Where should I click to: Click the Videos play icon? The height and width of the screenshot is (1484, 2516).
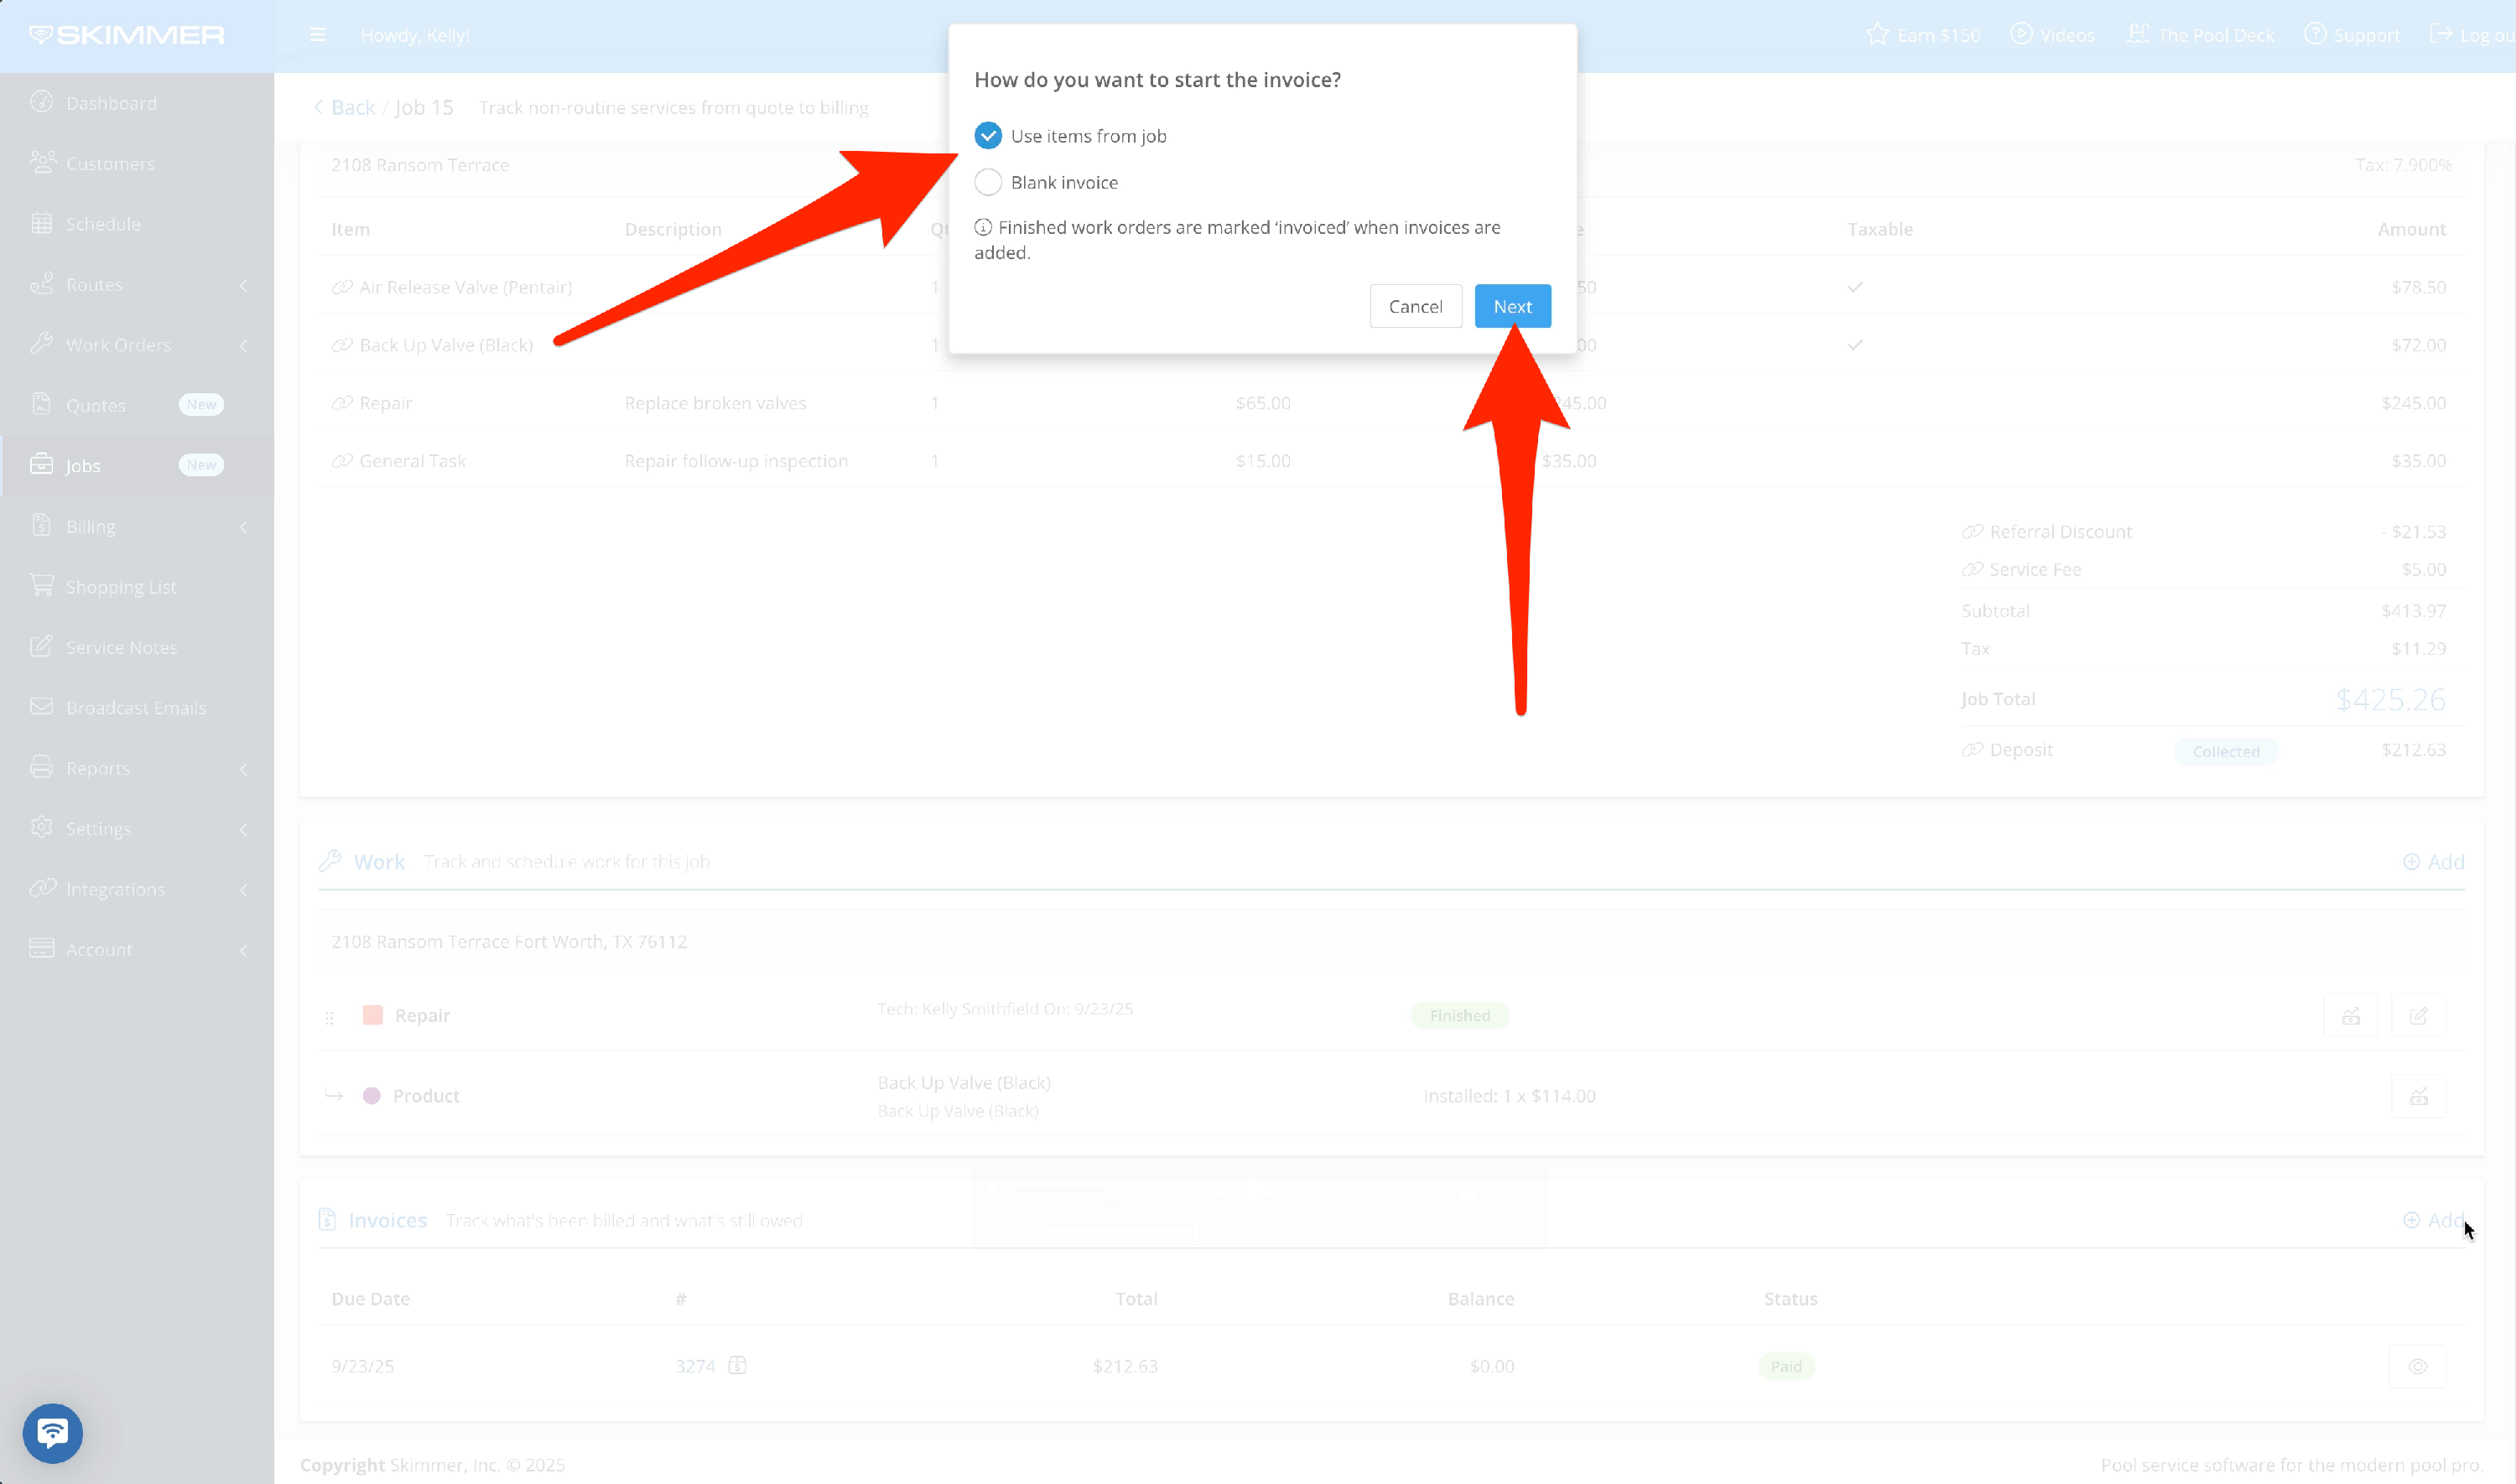click(2021, 34)
